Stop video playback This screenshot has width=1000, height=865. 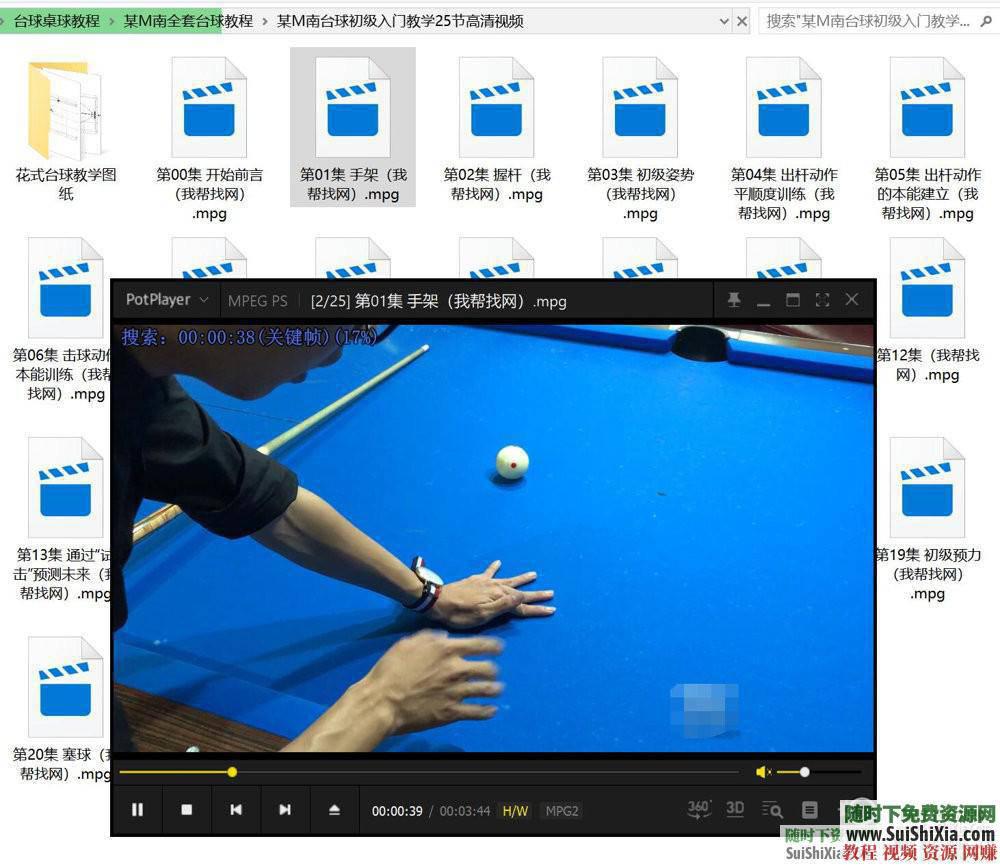tap(187, 810)
